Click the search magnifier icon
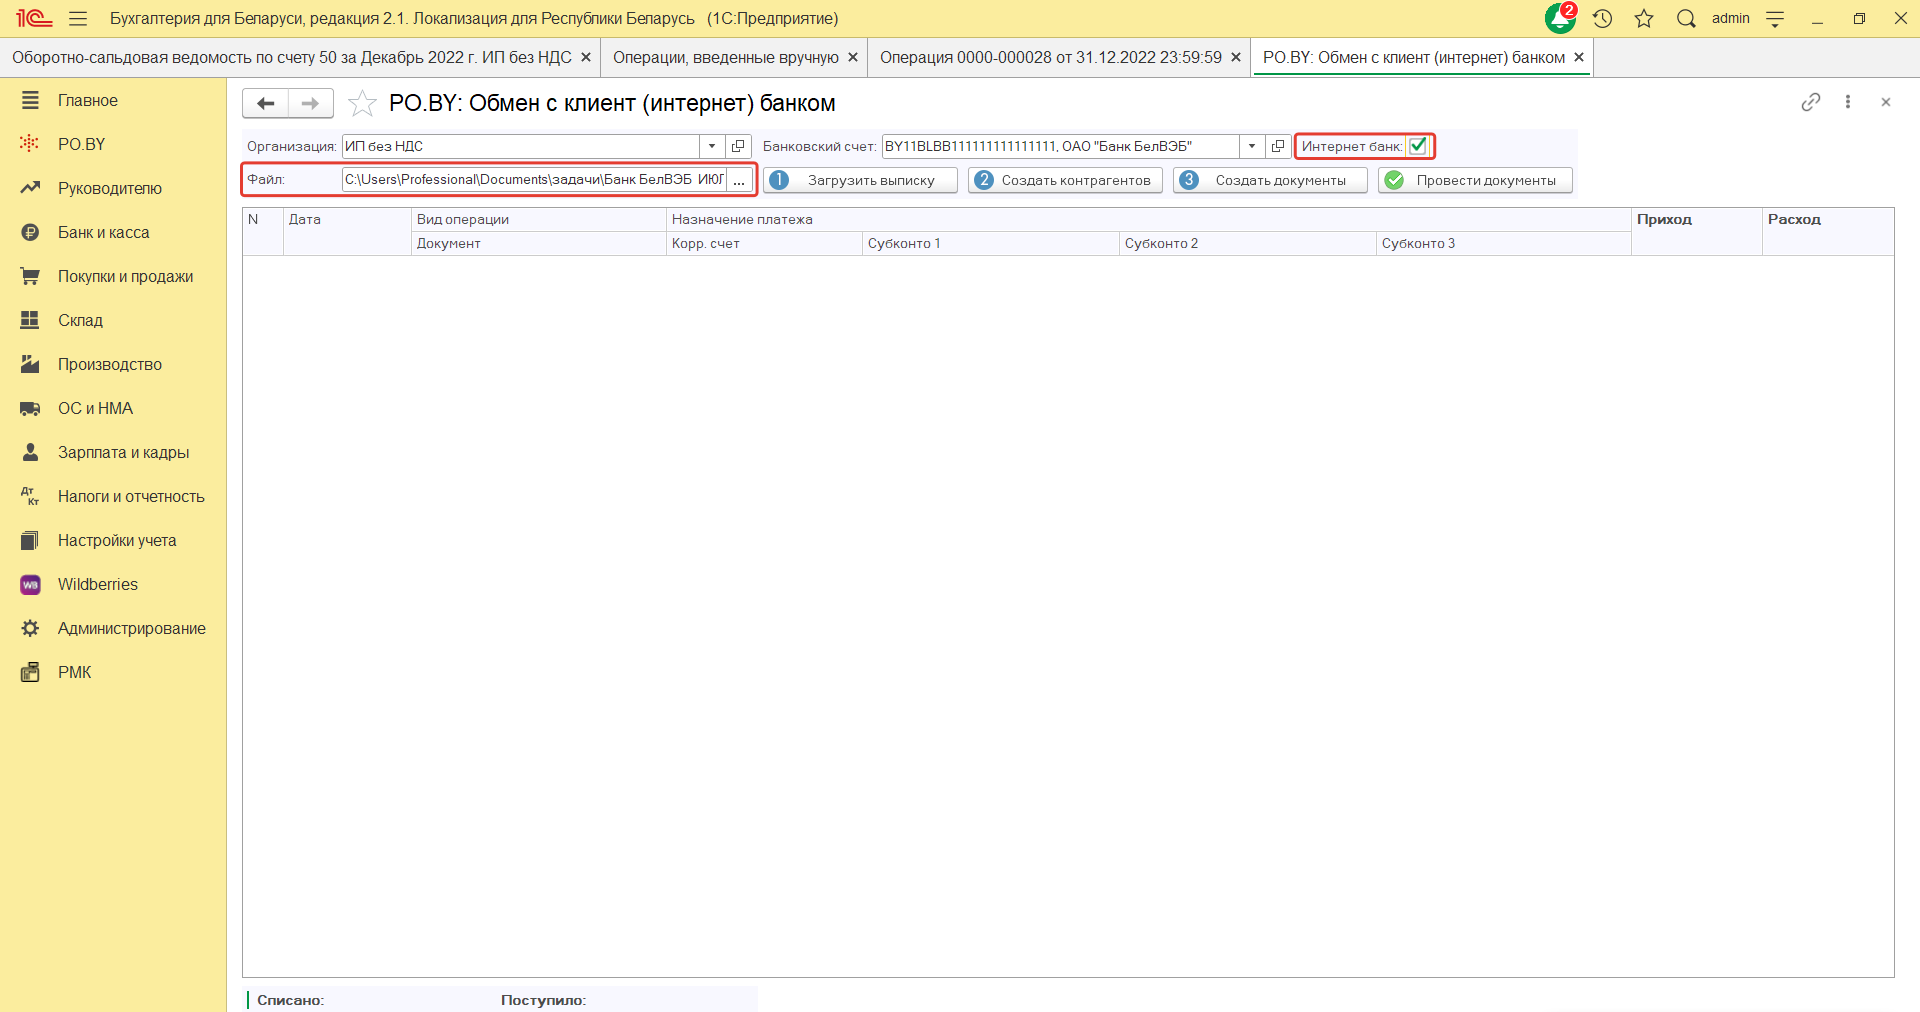This screenshot has height=1012, width=1920. point(1686,19)
